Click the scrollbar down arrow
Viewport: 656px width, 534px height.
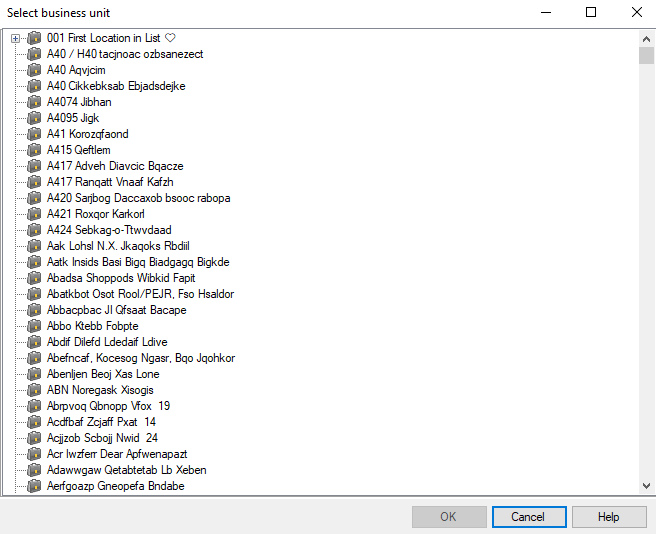[x=647, y=485]
